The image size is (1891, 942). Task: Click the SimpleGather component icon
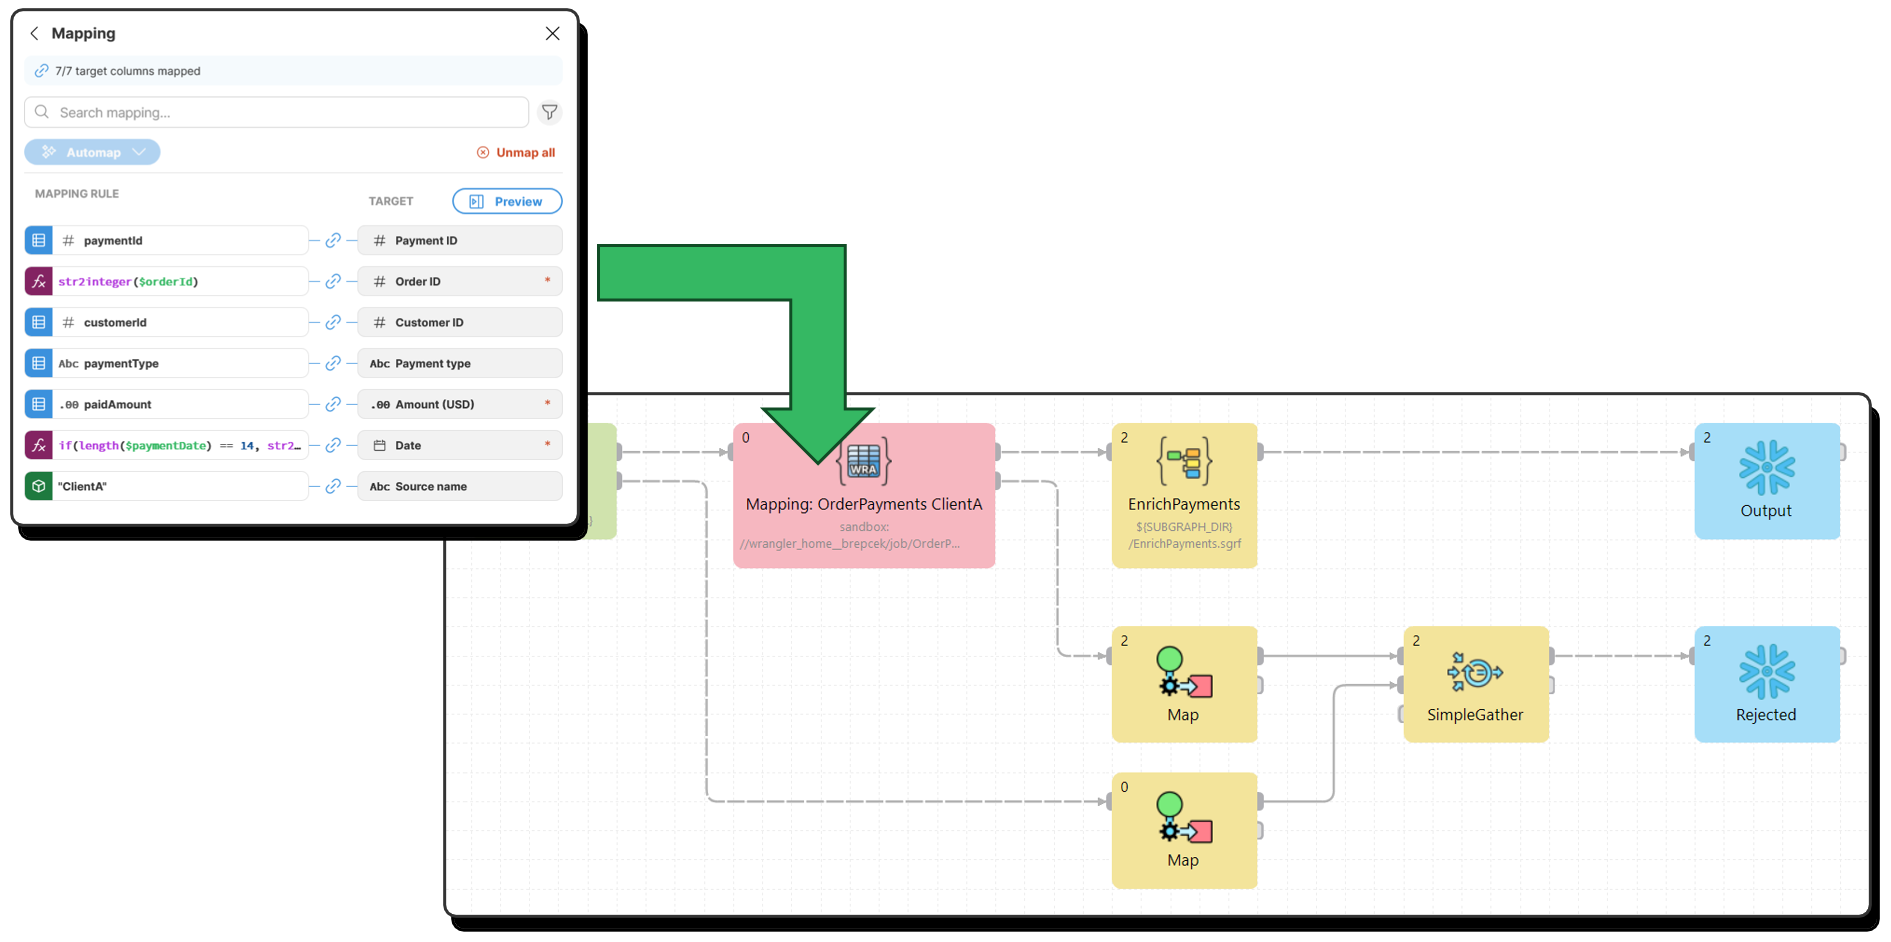coord(1476,672)
